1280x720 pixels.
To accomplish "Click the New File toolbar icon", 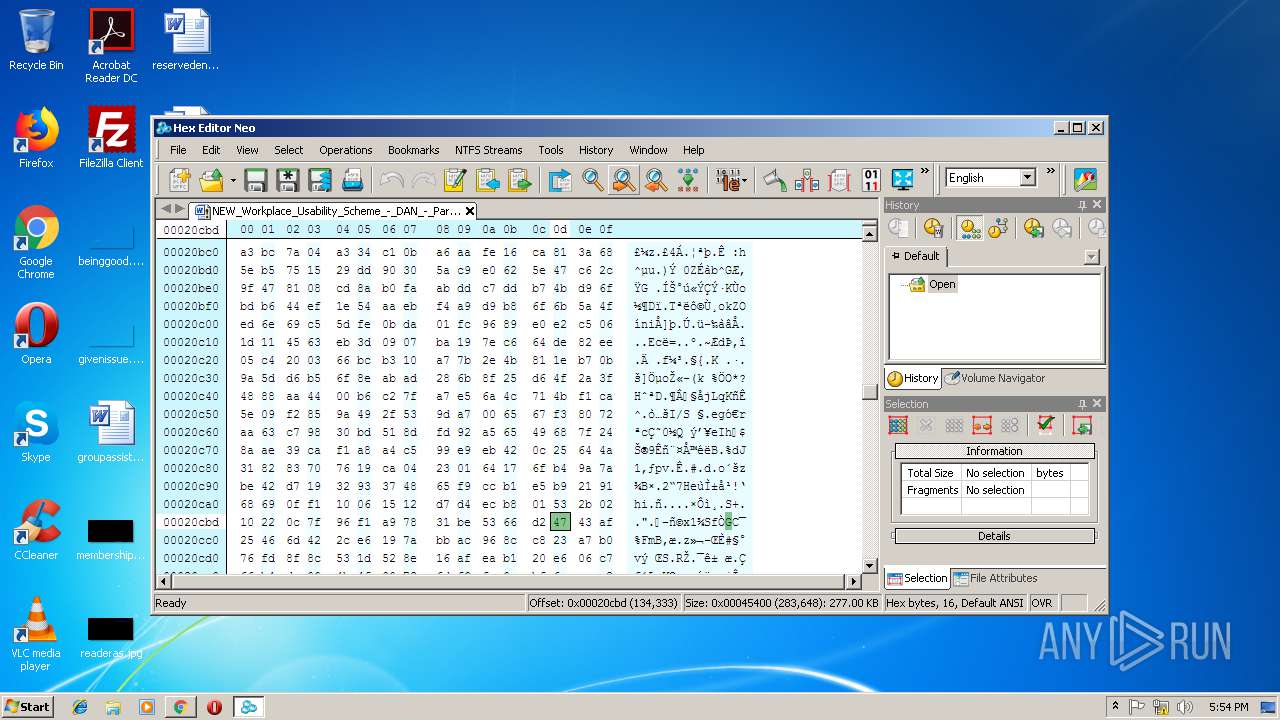I will tap(180, 180).
